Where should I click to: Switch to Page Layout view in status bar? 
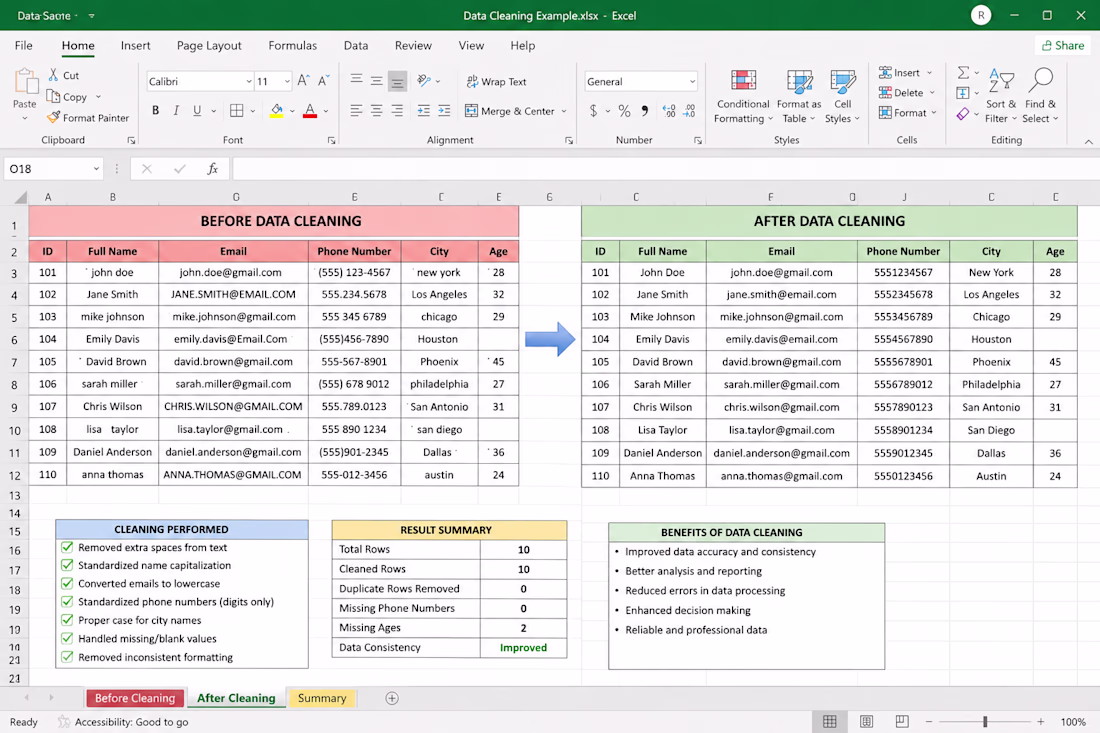[x=866, y=721]
